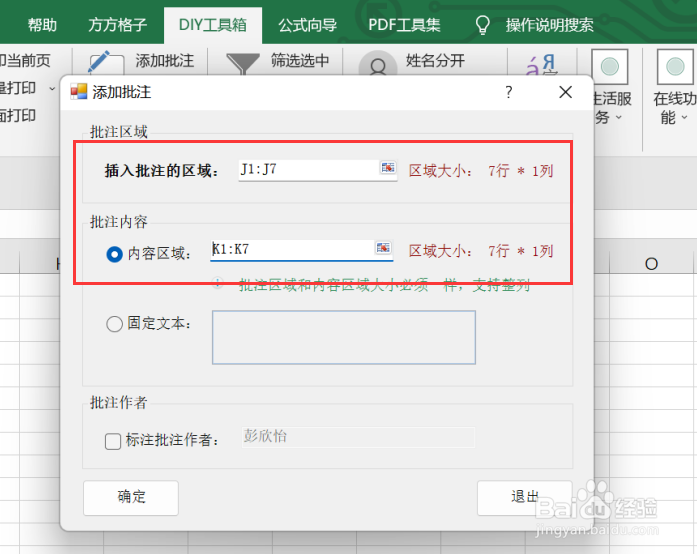Click range selector icon for K1:K7
The height and width of the screenshot is (554, 697).
[x=383, y=248]
